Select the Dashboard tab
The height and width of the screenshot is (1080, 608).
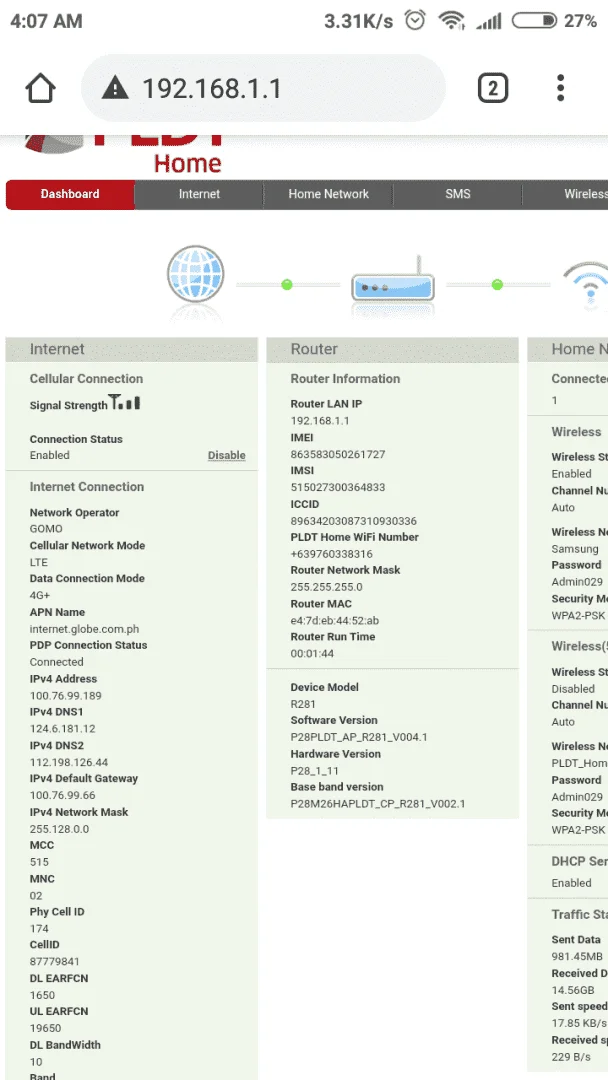(70, 194)
